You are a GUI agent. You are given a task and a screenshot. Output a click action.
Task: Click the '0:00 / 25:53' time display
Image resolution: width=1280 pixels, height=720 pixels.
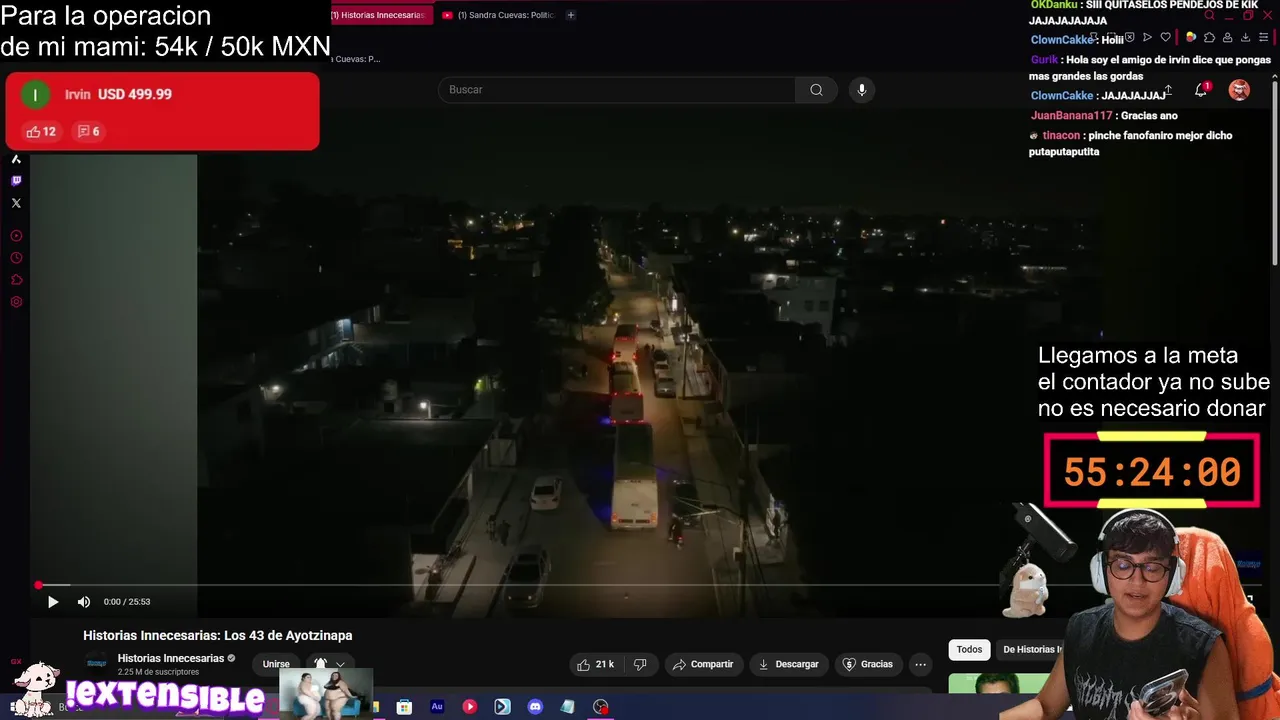(x=127, y=602)
